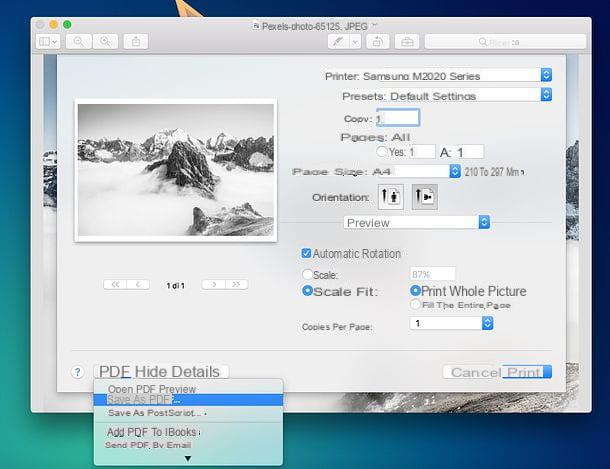
Task: Open the Copies Per Page dropdown
Action: coord(451,323)
